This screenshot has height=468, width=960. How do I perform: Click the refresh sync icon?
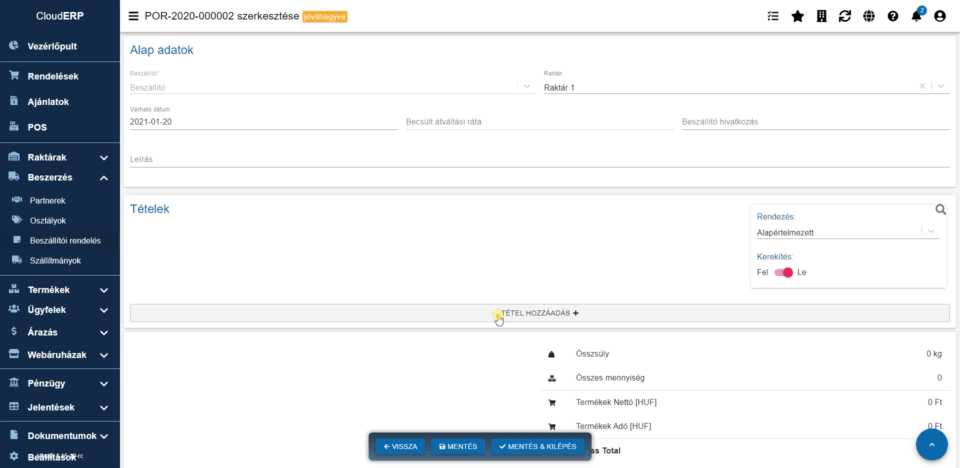845,17
